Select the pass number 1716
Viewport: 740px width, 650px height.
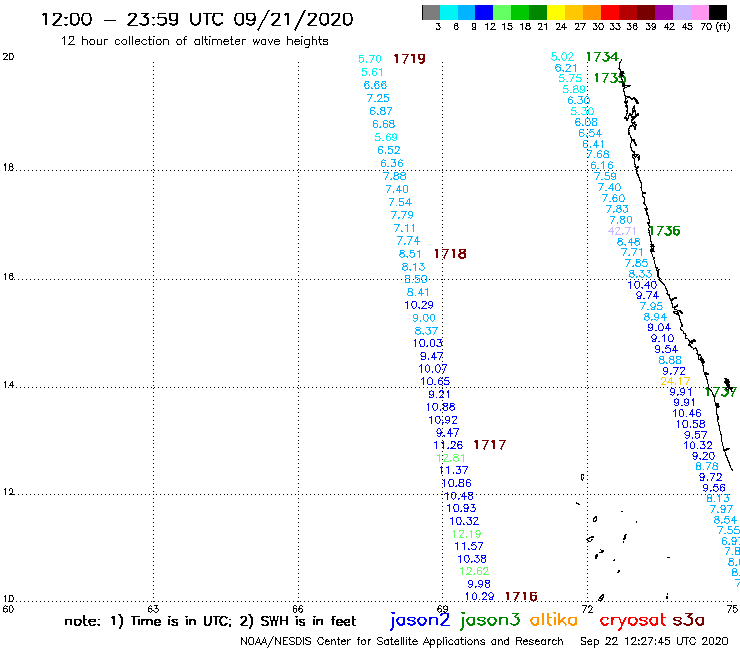(521, 597)
